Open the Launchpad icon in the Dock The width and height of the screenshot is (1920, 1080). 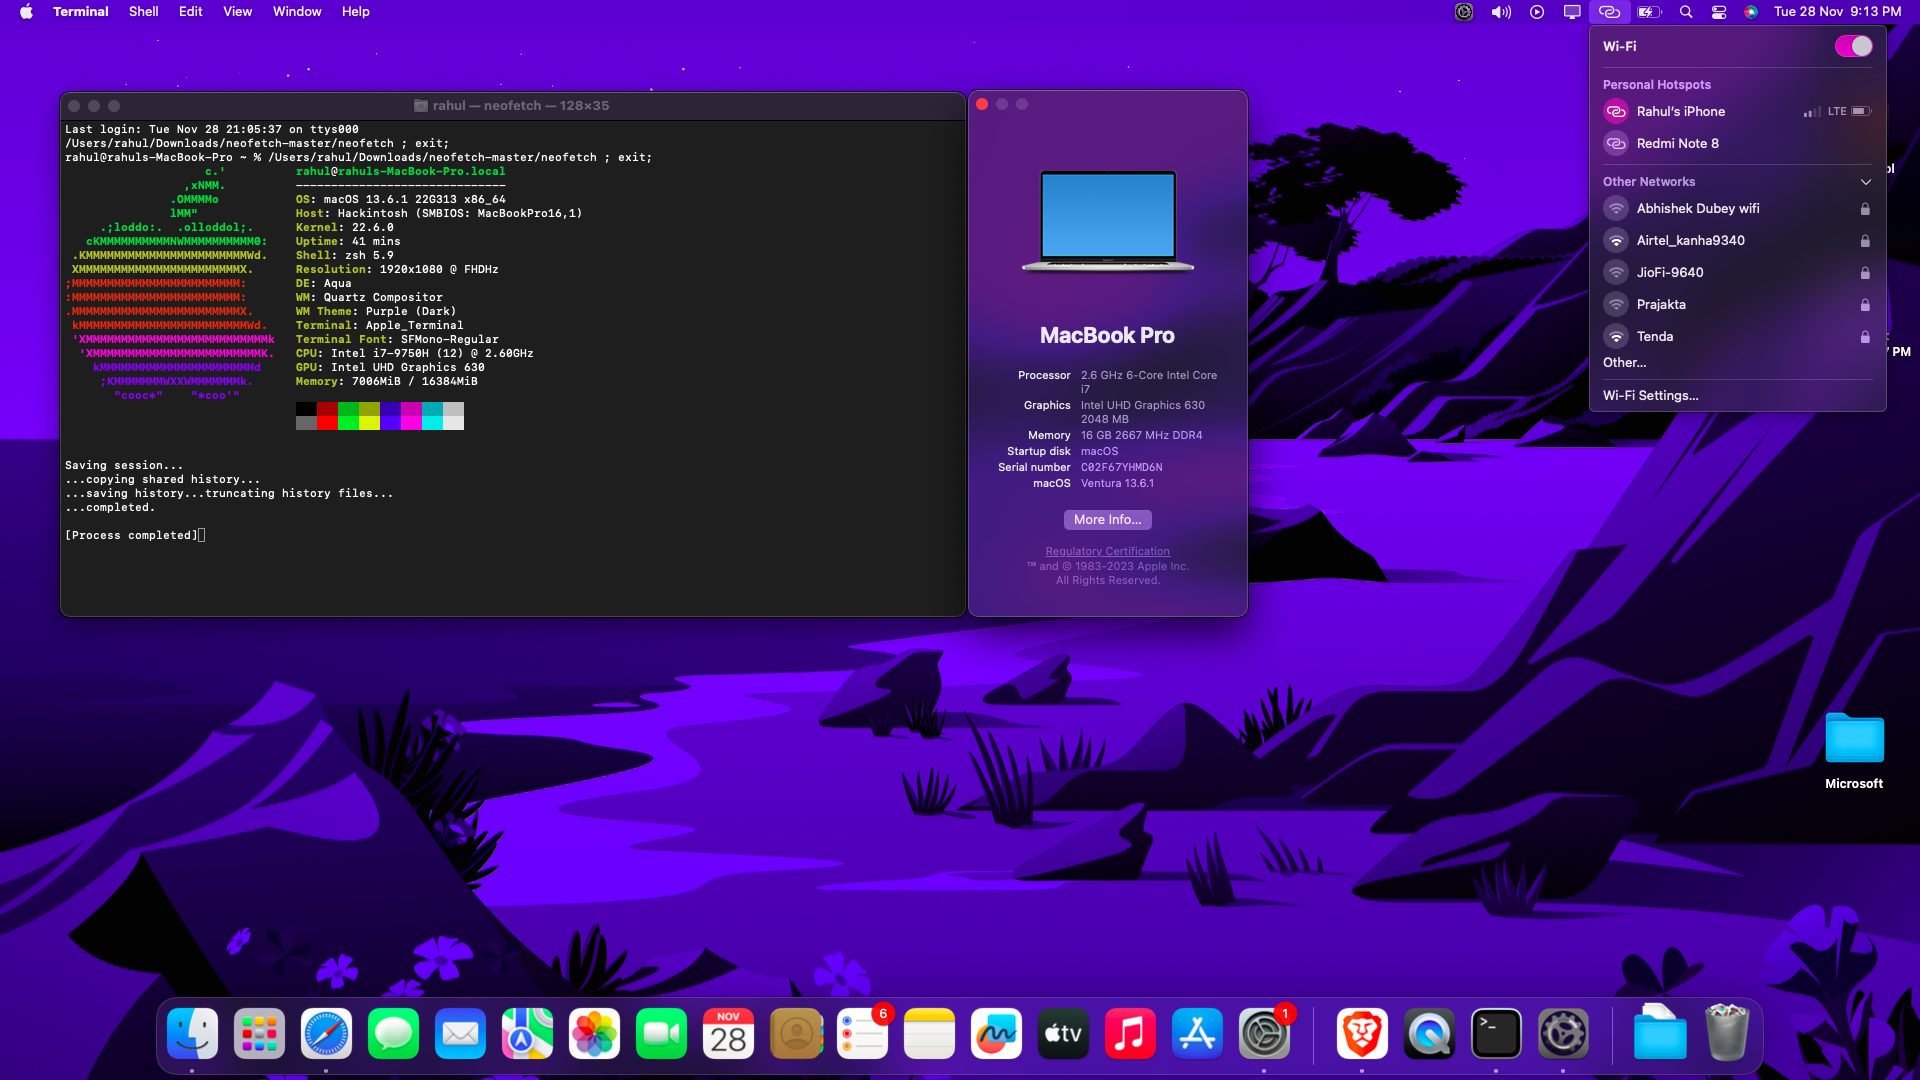coord(259,1034)
